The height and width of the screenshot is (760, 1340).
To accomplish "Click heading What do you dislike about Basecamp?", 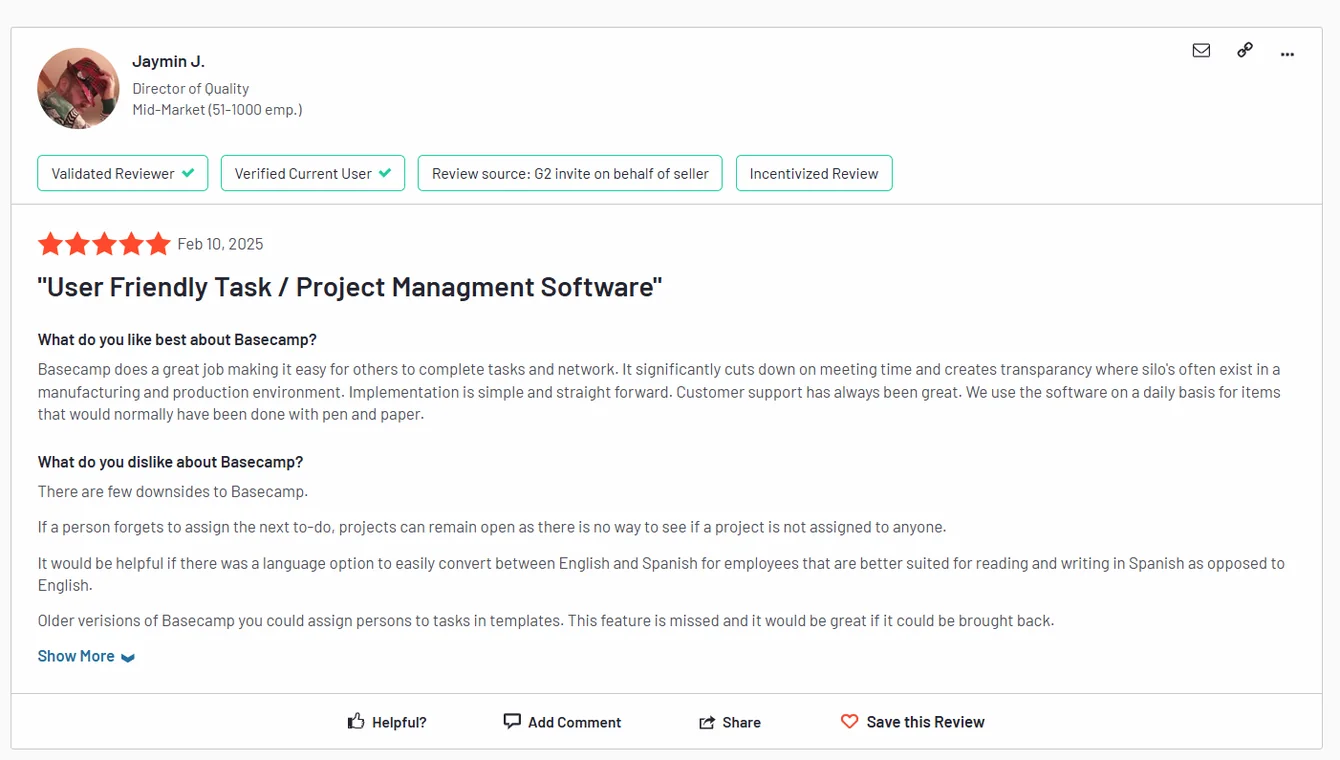I will [170, 462].
